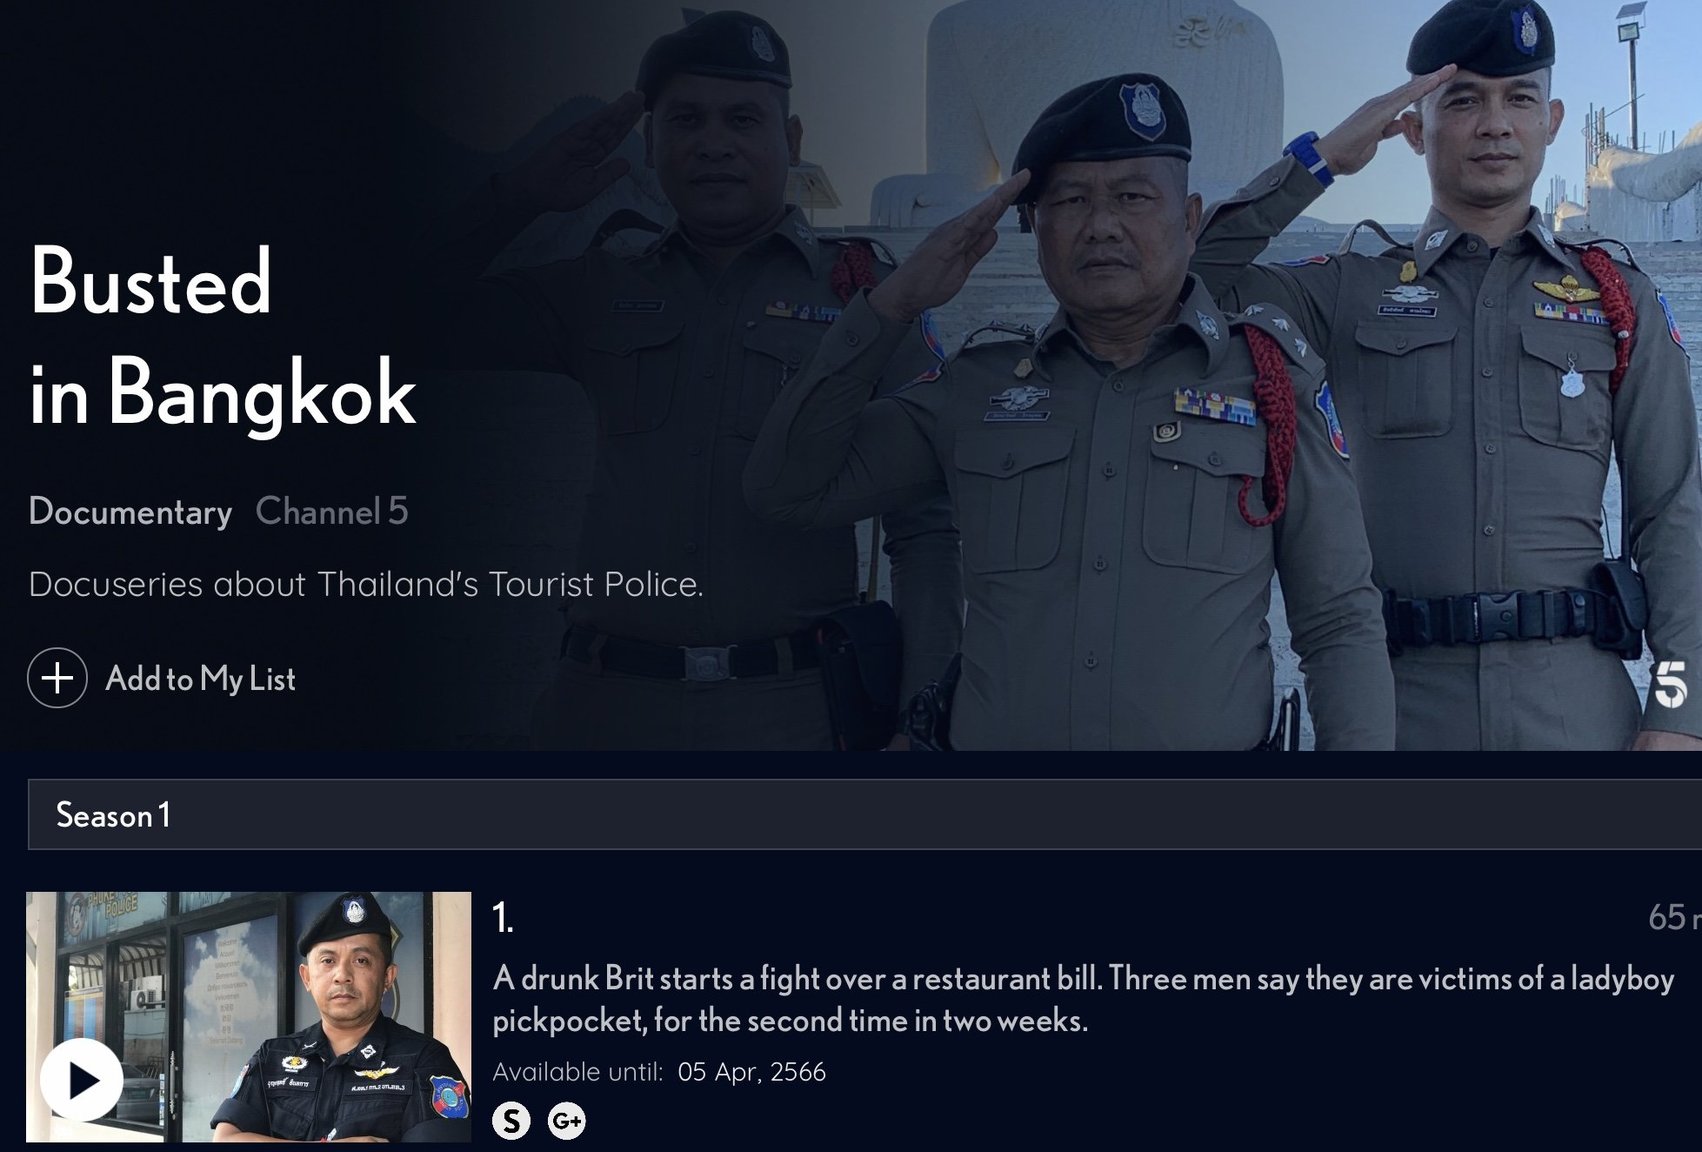Click the "Add to My List" text label

click(x=200, y=679)
